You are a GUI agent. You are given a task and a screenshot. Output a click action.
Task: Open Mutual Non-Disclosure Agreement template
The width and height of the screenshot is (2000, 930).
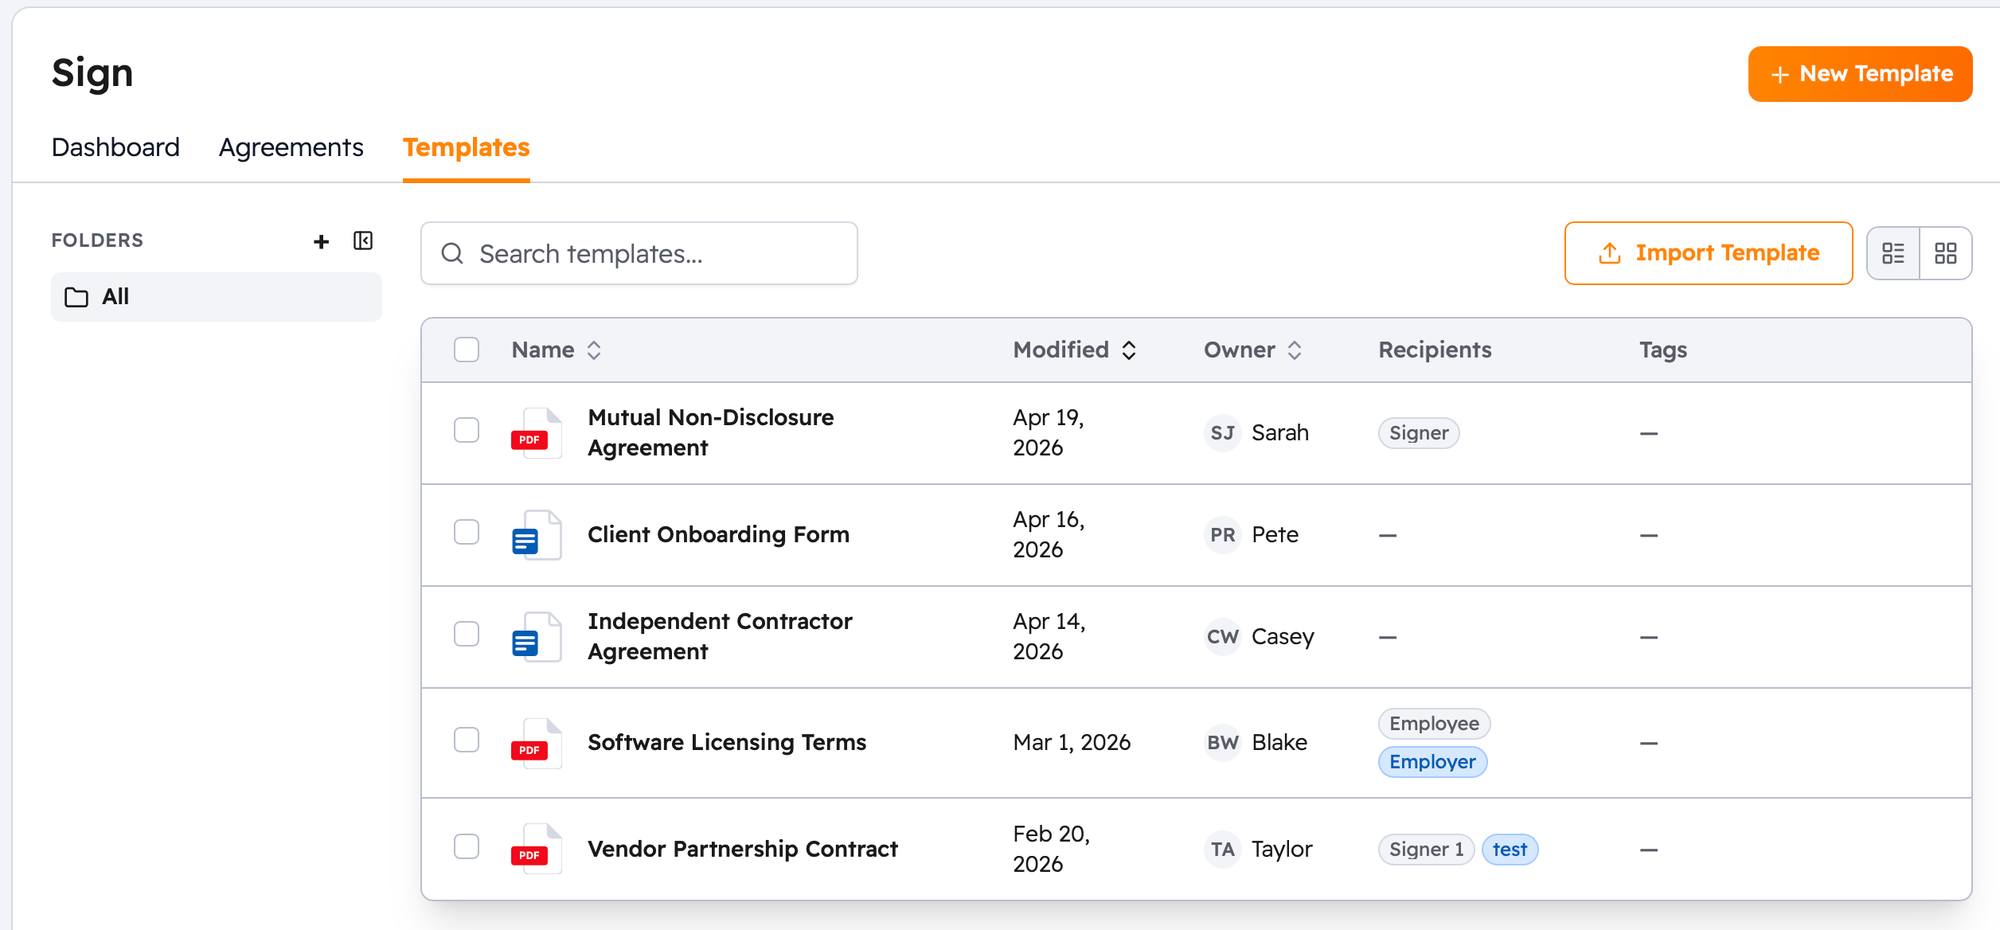click(x=711, y=433)
